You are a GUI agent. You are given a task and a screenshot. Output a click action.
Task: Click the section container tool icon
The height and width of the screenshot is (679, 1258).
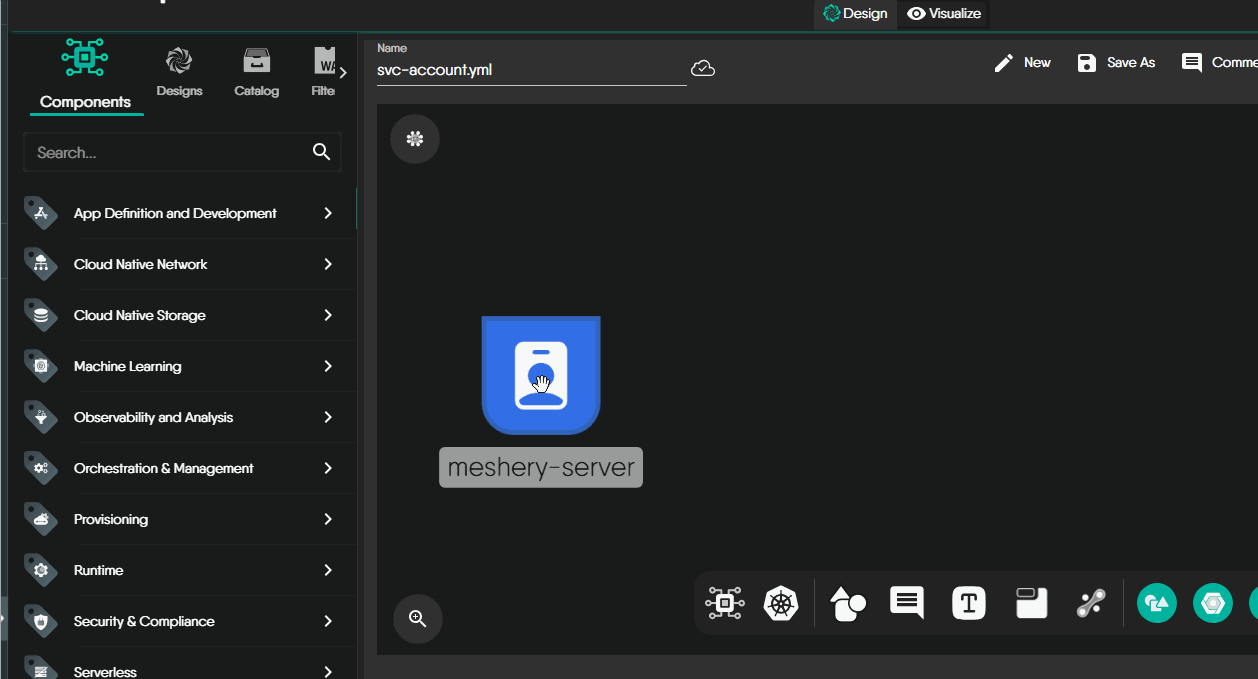[x=1031, y=603]
